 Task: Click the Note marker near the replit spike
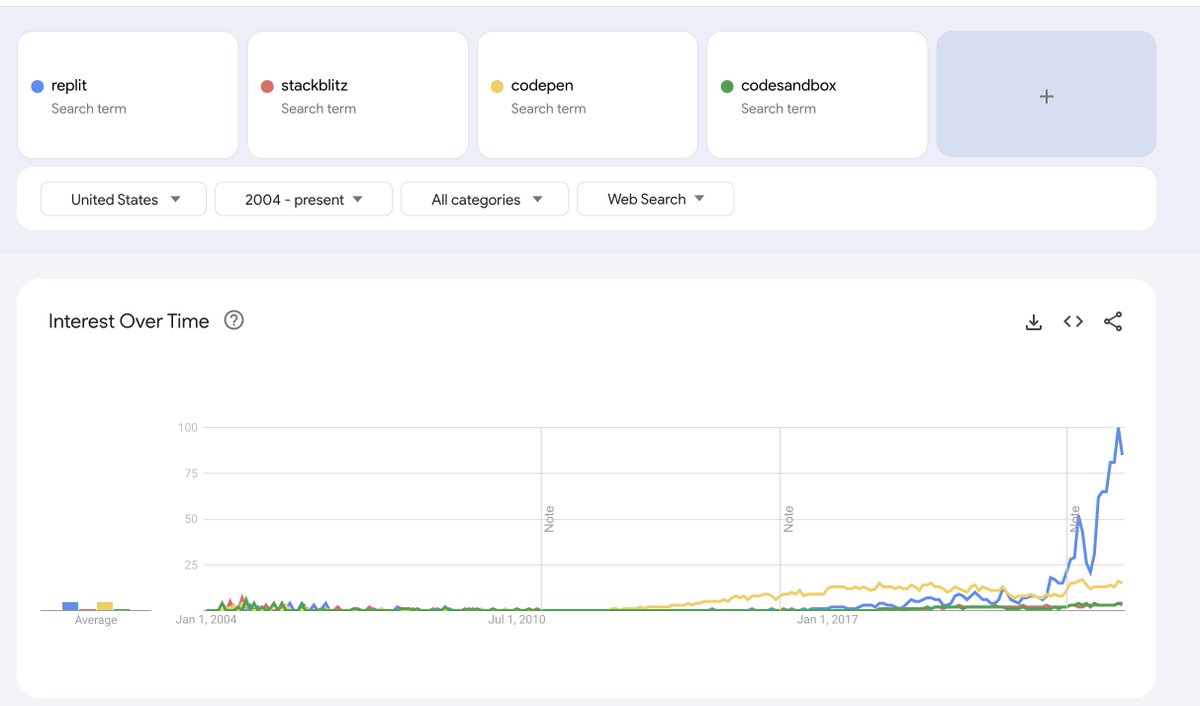pos(1075,519)
